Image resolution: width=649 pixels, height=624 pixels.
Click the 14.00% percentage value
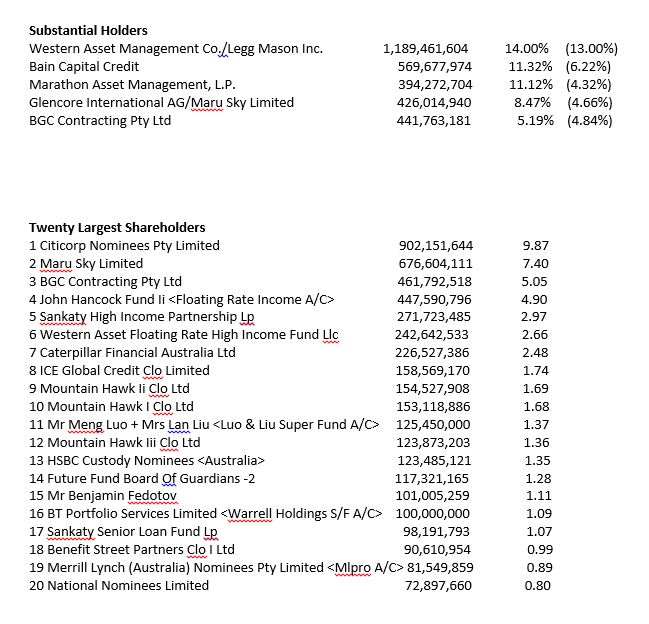(526, 49)
